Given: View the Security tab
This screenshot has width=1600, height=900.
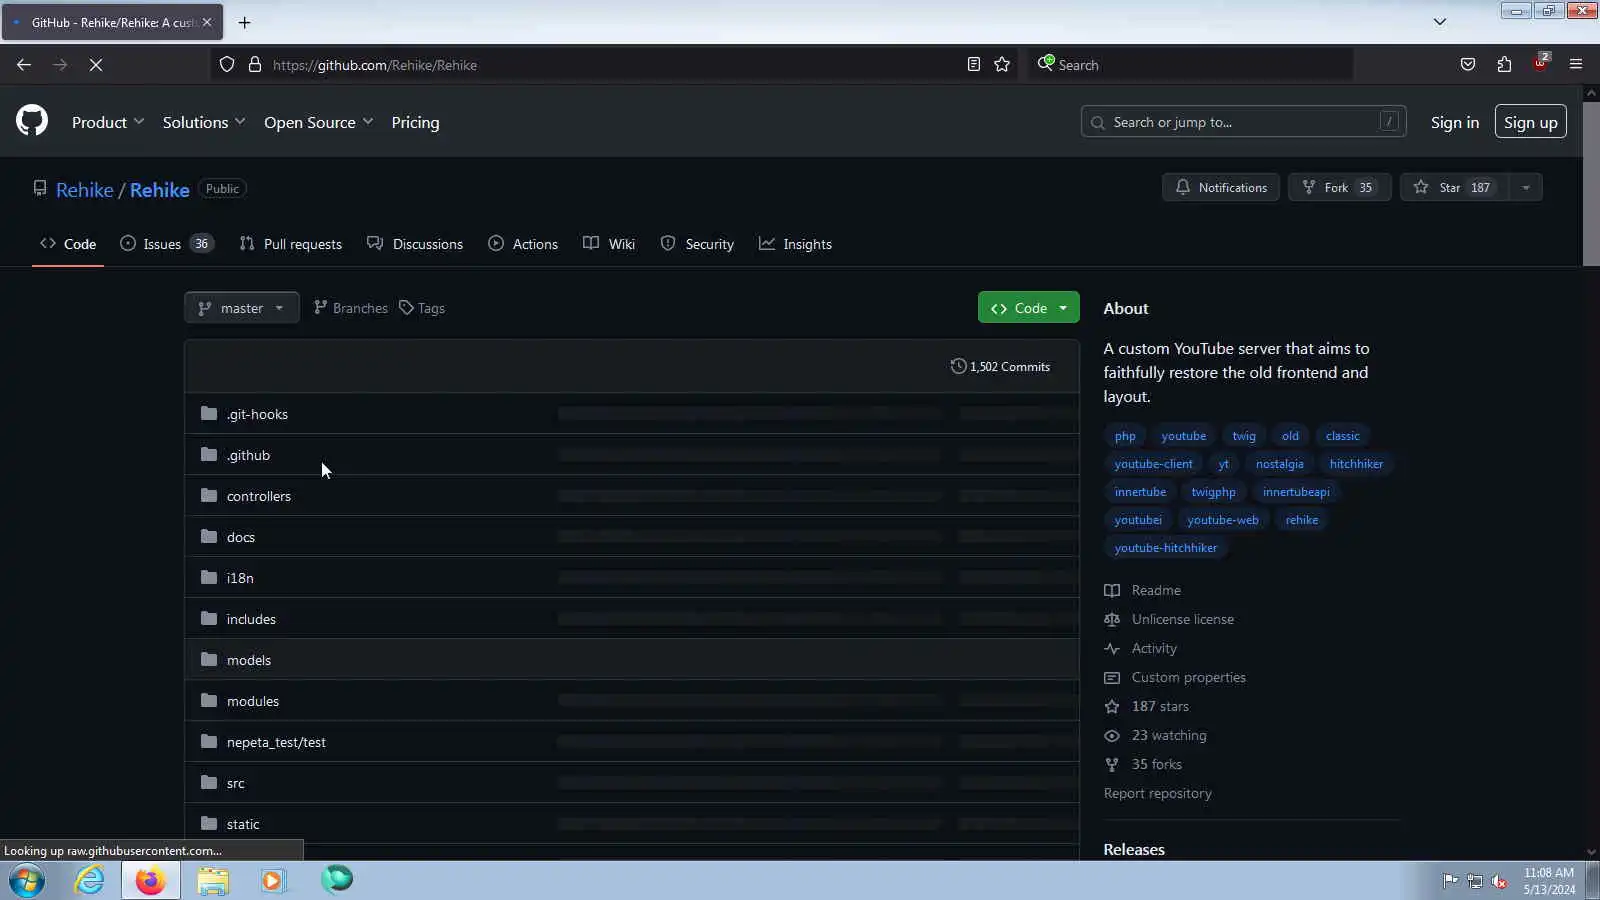Looking at the screenshot, I should pyautogui.click(x=697, y=244).
